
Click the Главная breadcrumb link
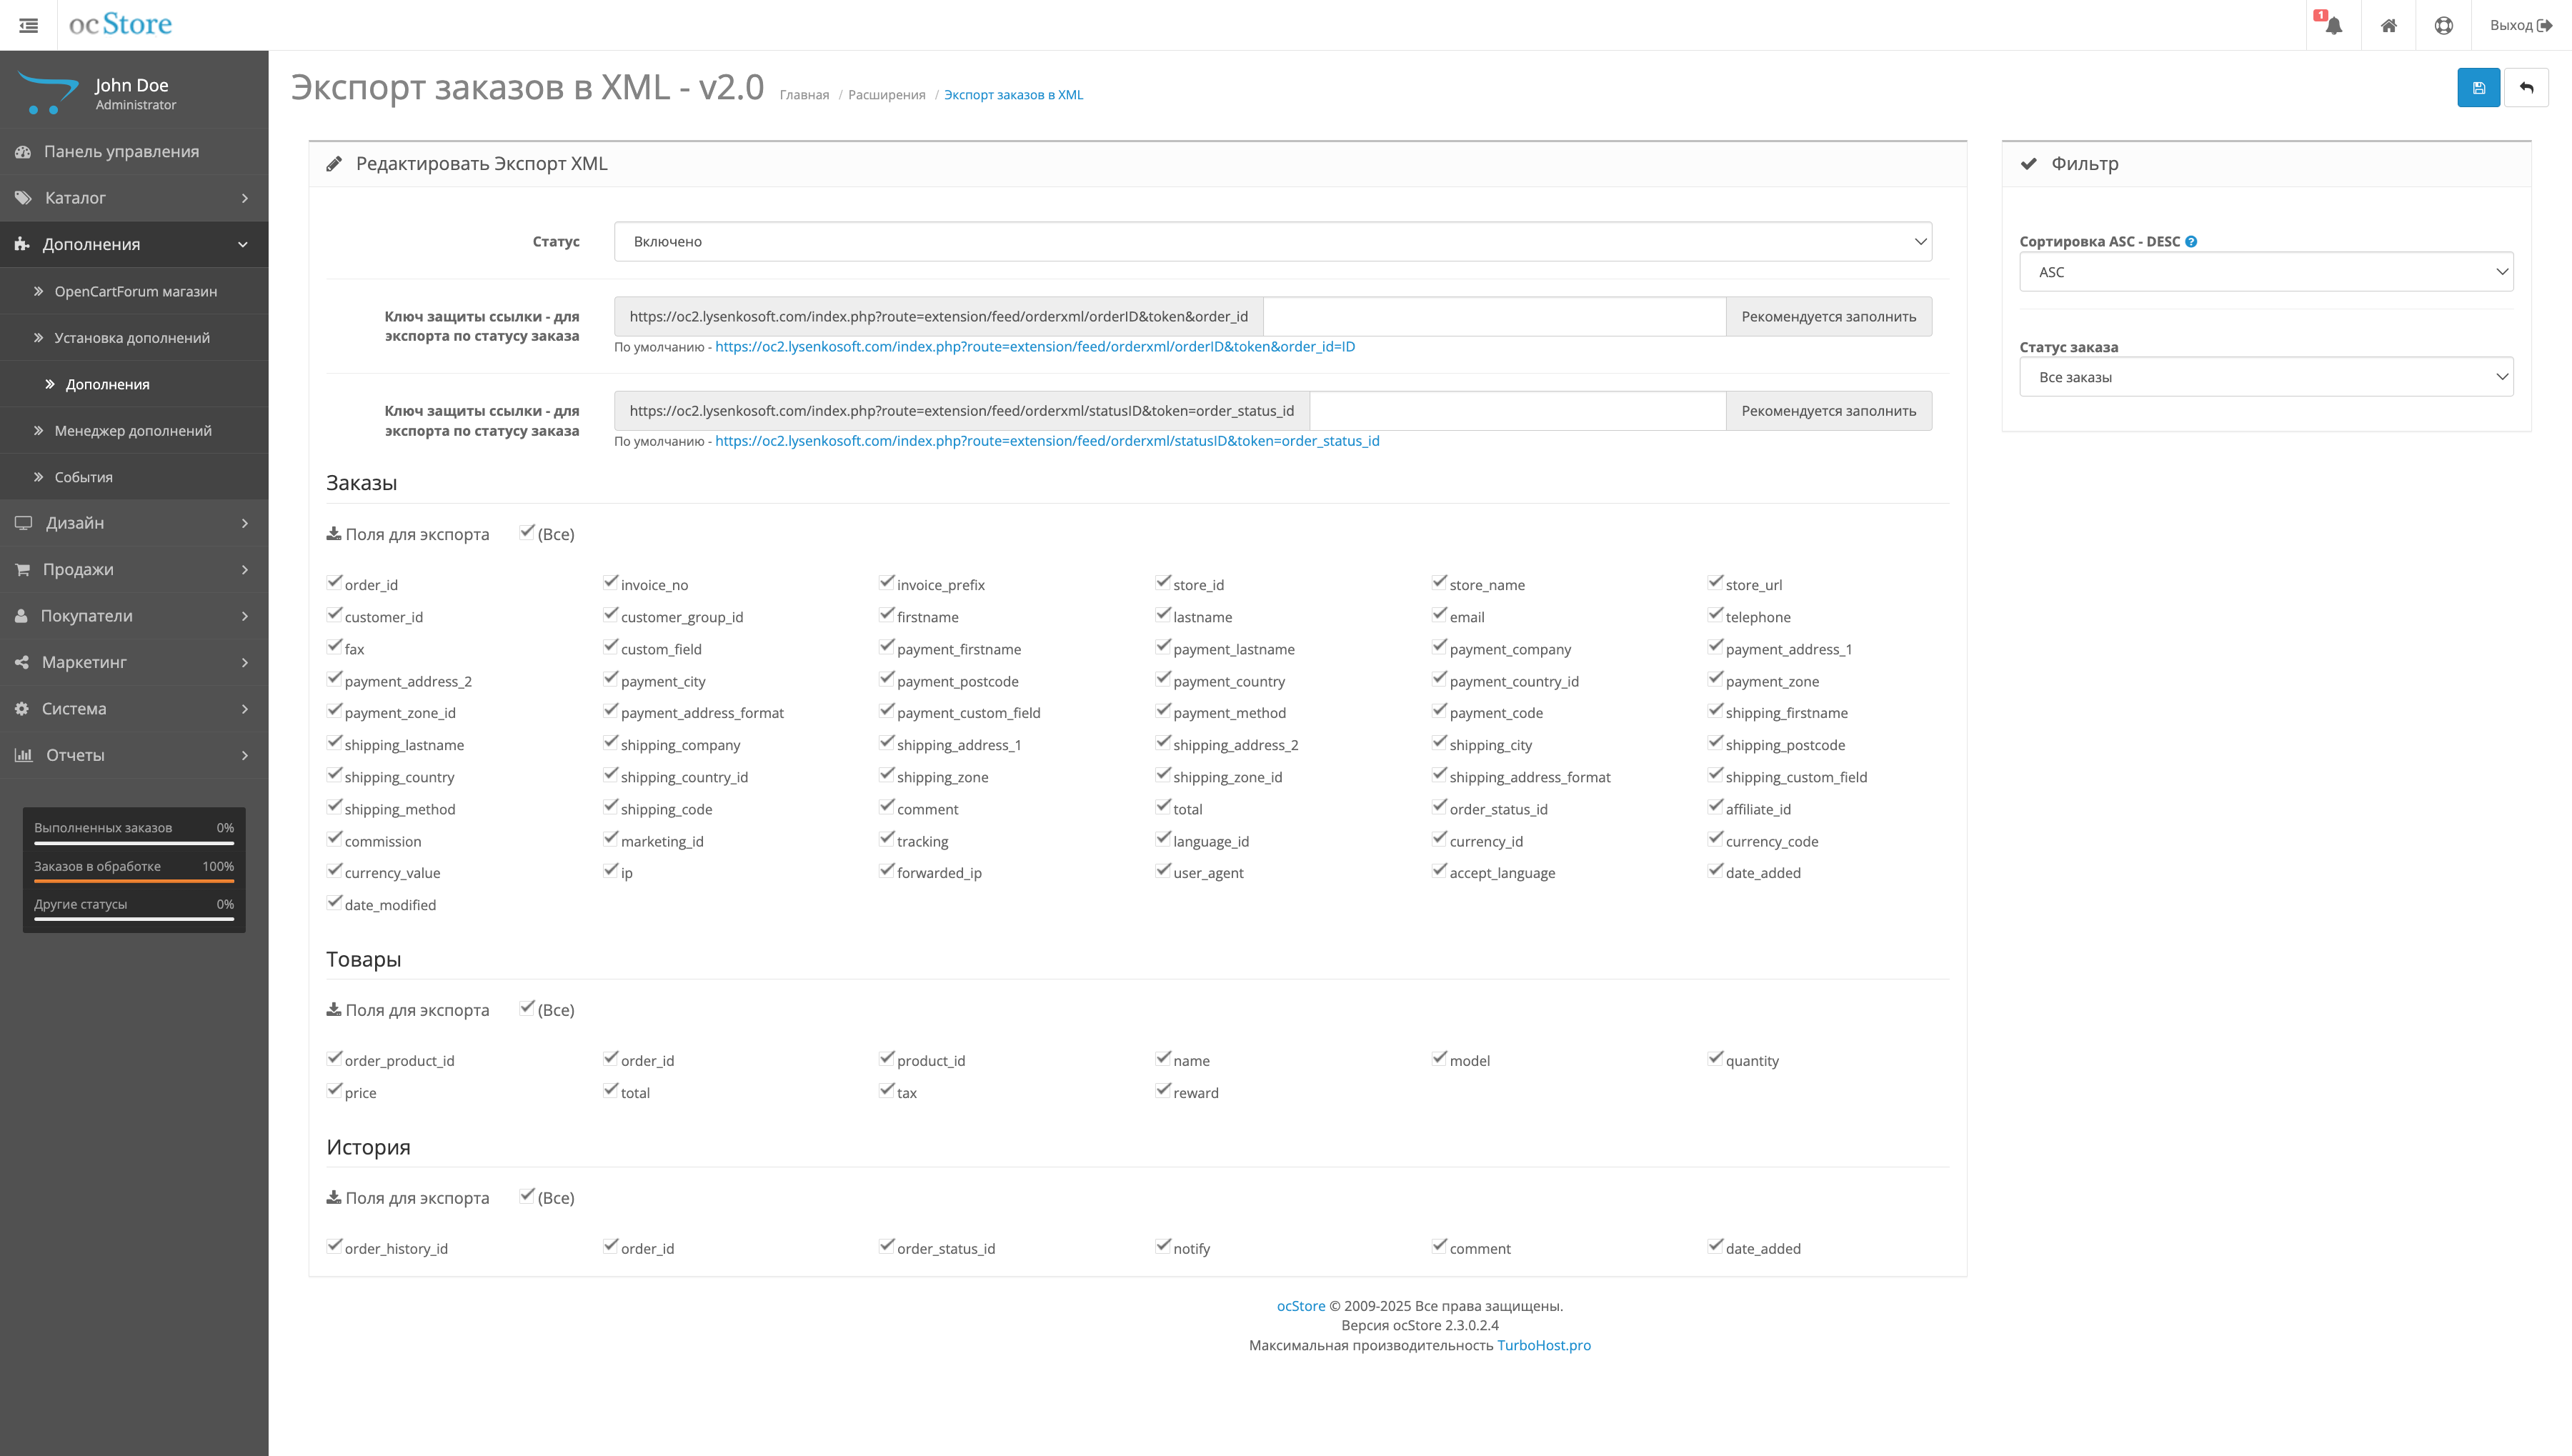tap(804, 95)
